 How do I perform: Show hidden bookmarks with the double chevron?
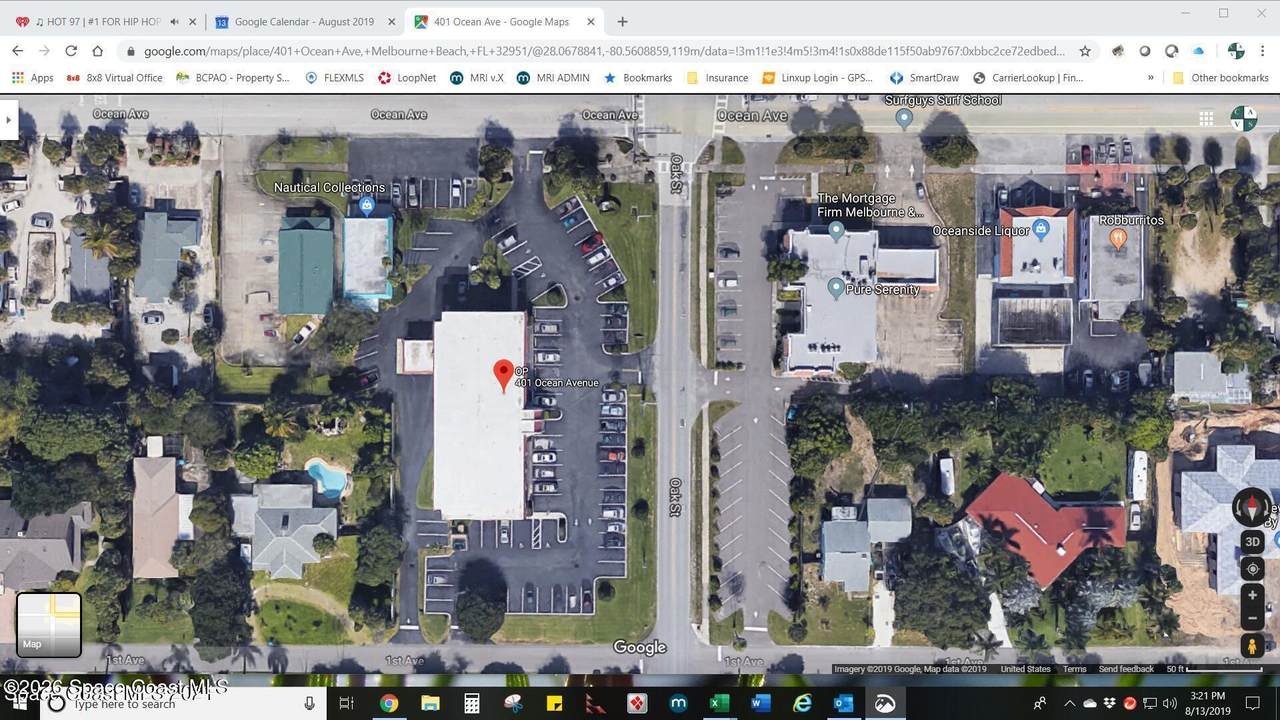[x=1150, y=77]
